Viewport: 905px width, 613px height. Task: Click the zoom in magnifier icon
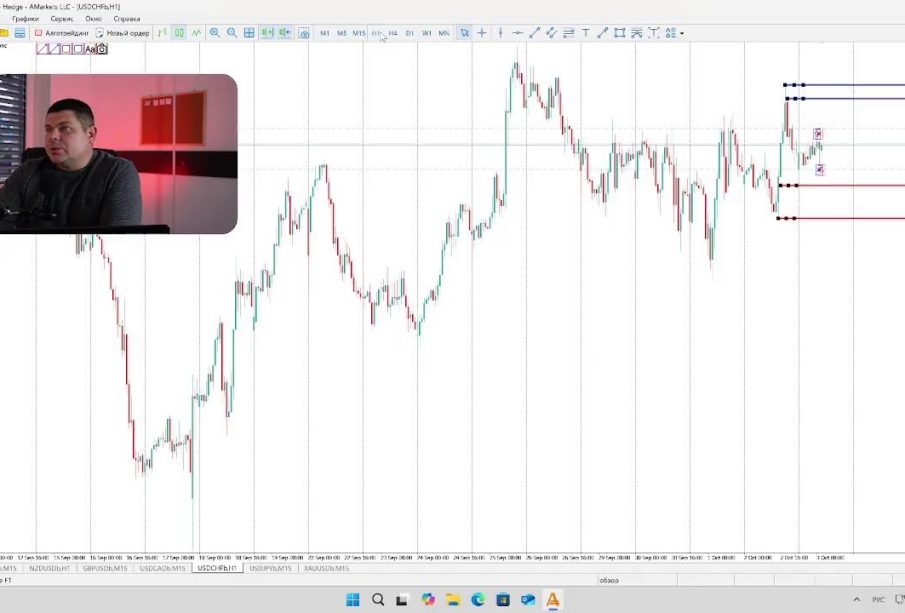(215, 33)
